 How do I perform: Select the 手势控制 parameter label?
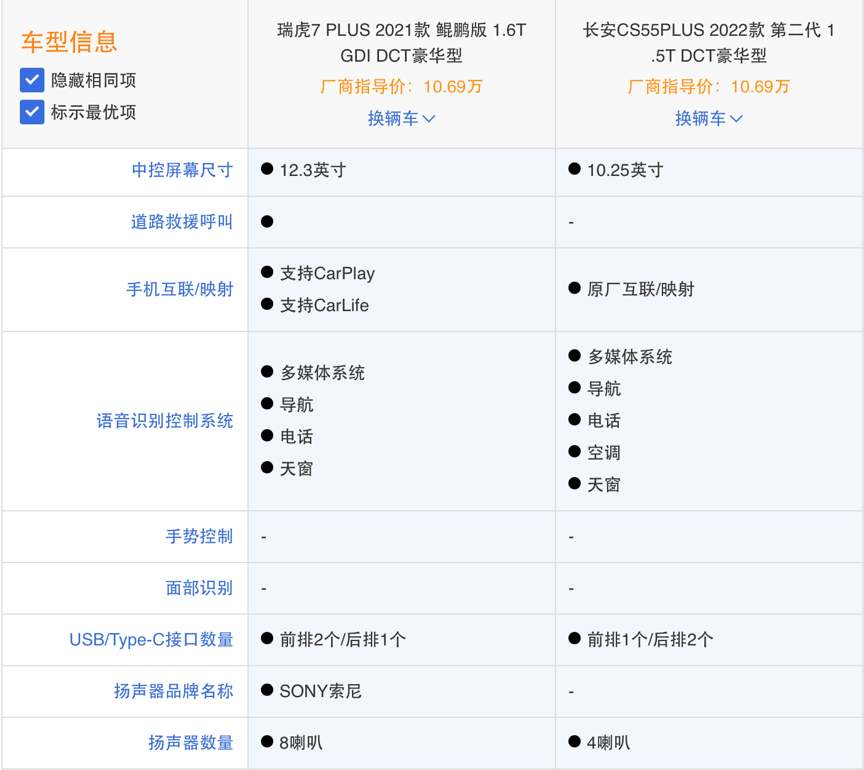pos(199,537)
